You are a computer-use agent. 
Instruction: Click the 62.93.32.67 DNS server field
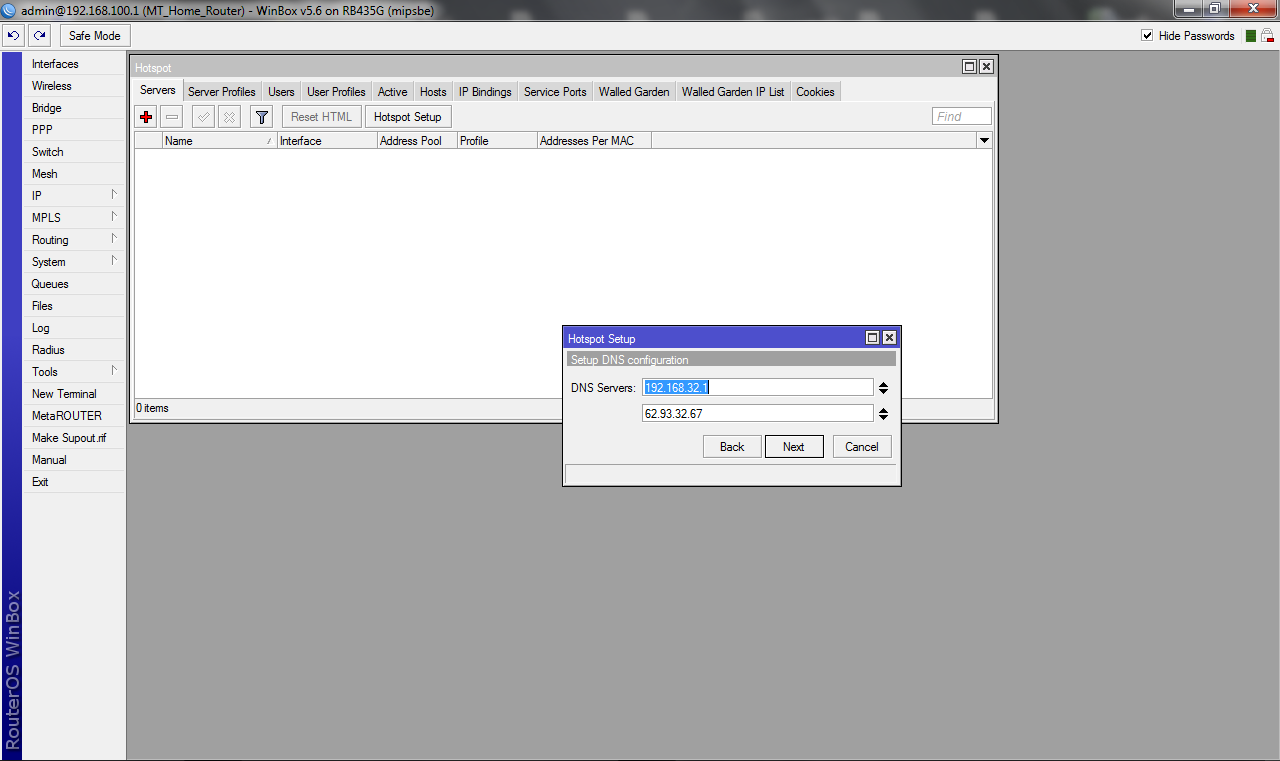tap(757, 413)
